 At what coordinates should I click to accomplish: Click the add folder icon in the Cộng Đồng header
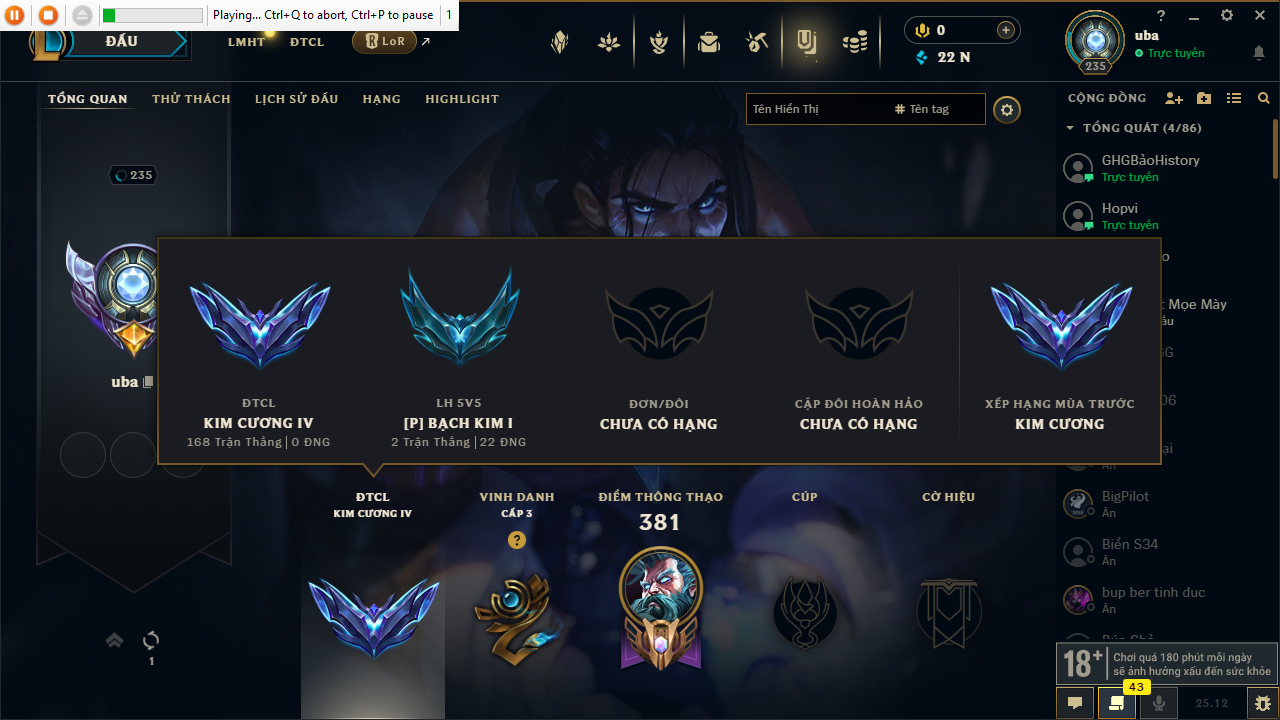pyautogui.click(x=1204, y=98)
